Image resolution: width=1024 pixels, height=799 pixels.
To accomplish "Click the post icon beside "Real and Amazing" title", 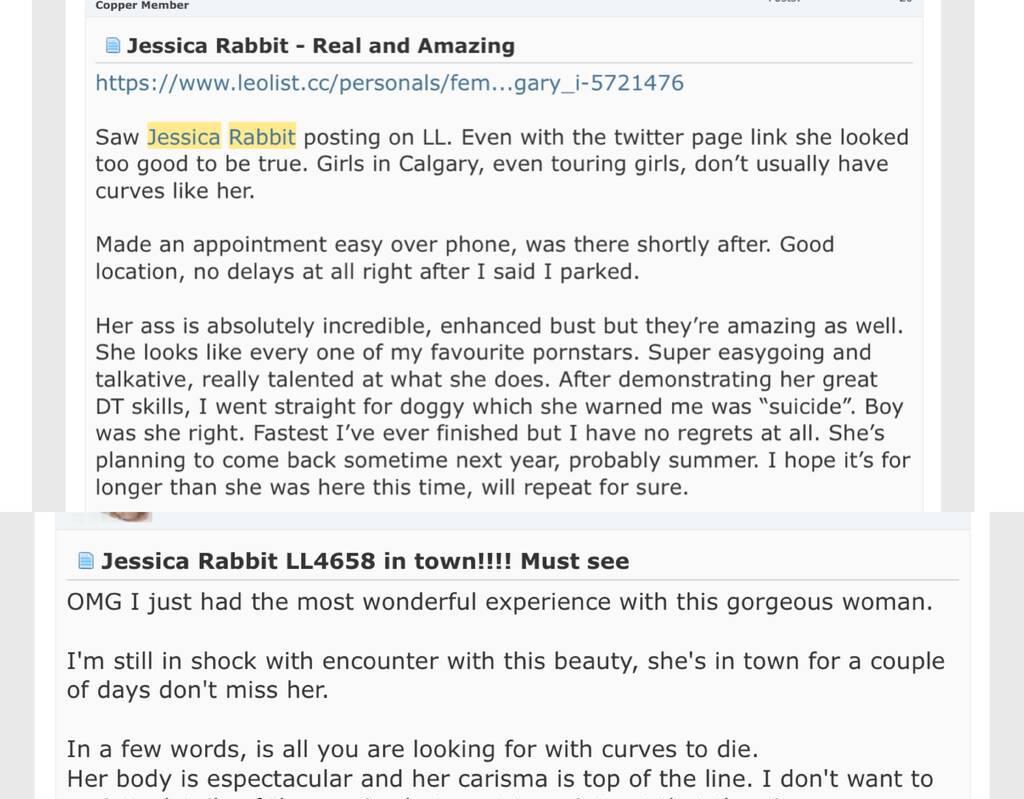I will pos(113,45).
